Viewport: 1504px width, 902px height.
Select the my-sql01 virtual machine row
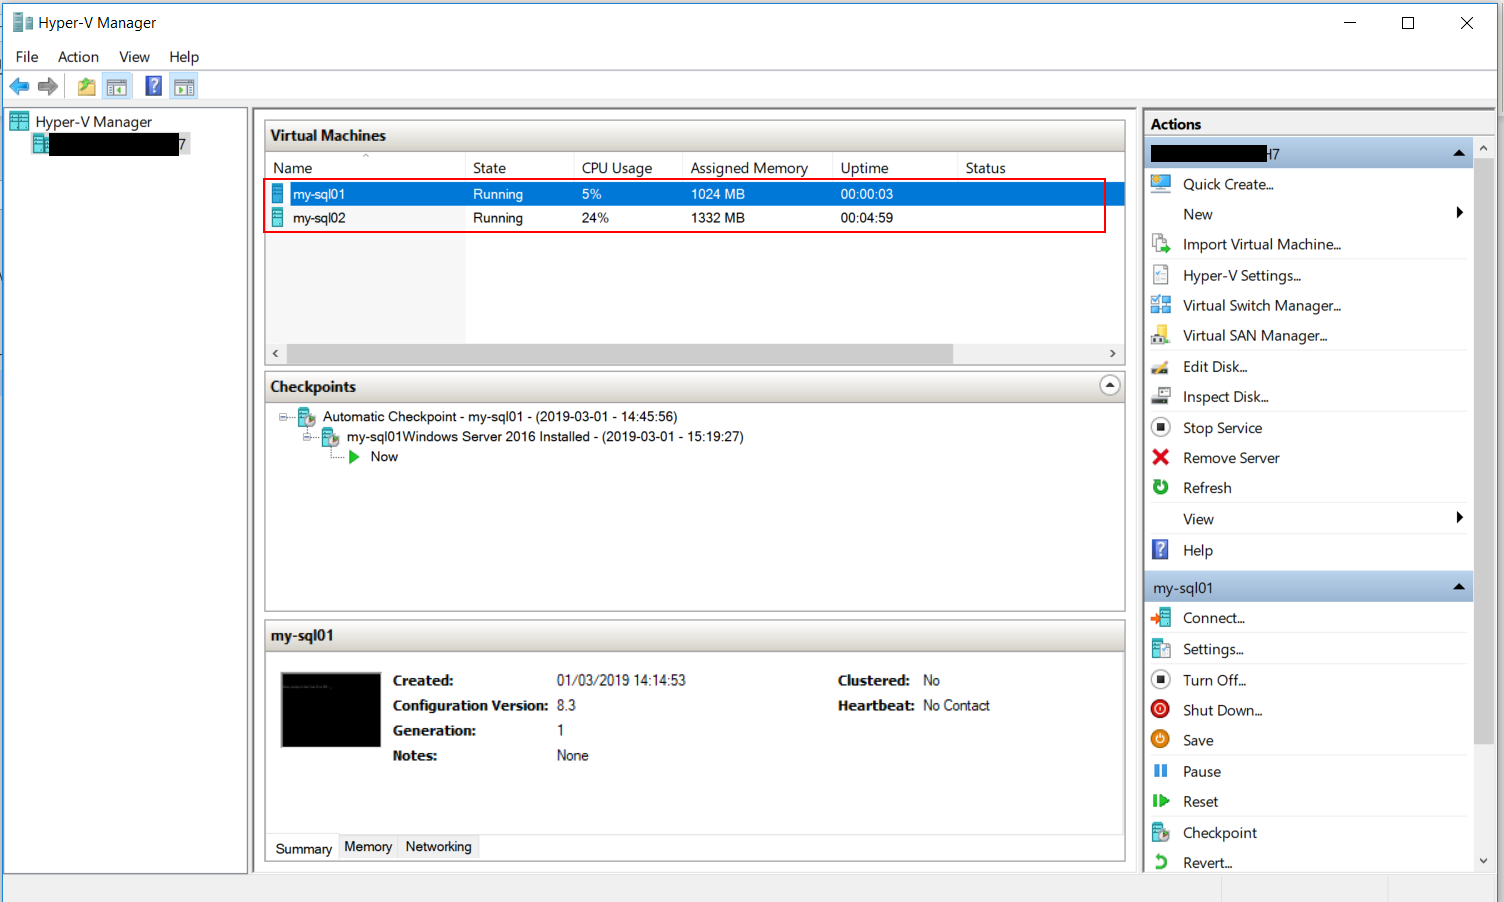point(695,194)
